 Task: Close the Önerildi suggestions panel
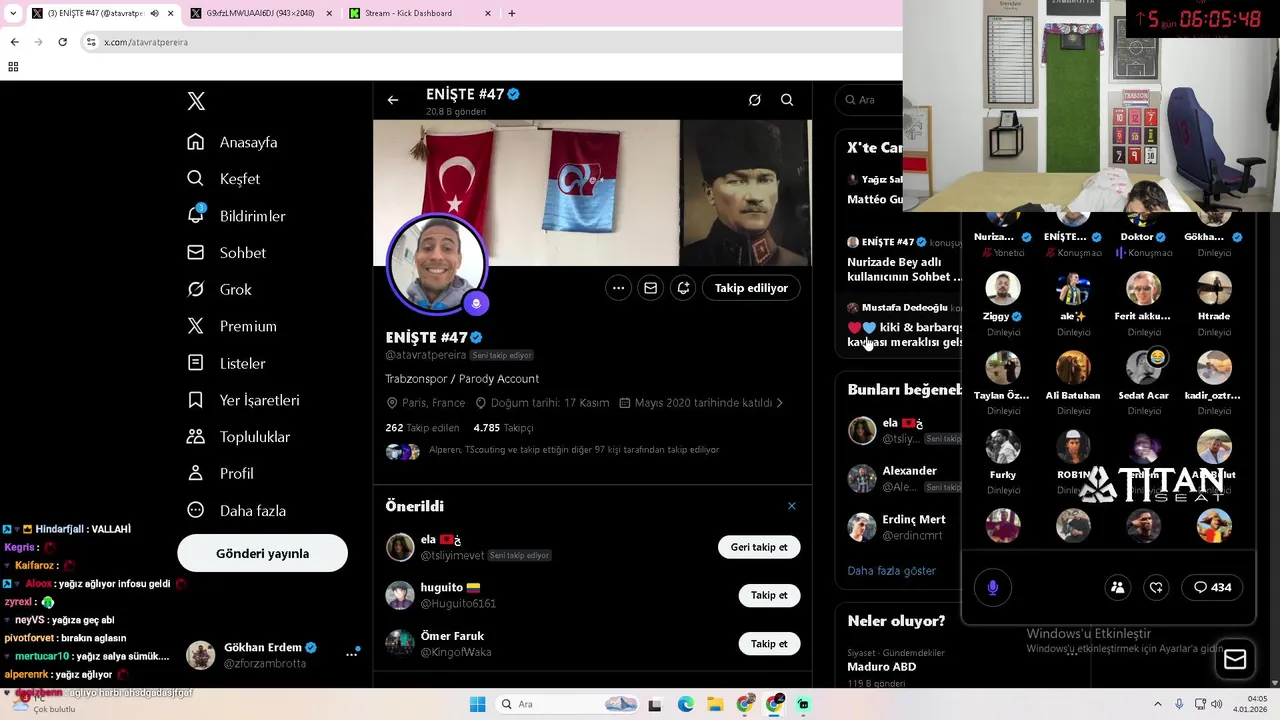(791, 506)
